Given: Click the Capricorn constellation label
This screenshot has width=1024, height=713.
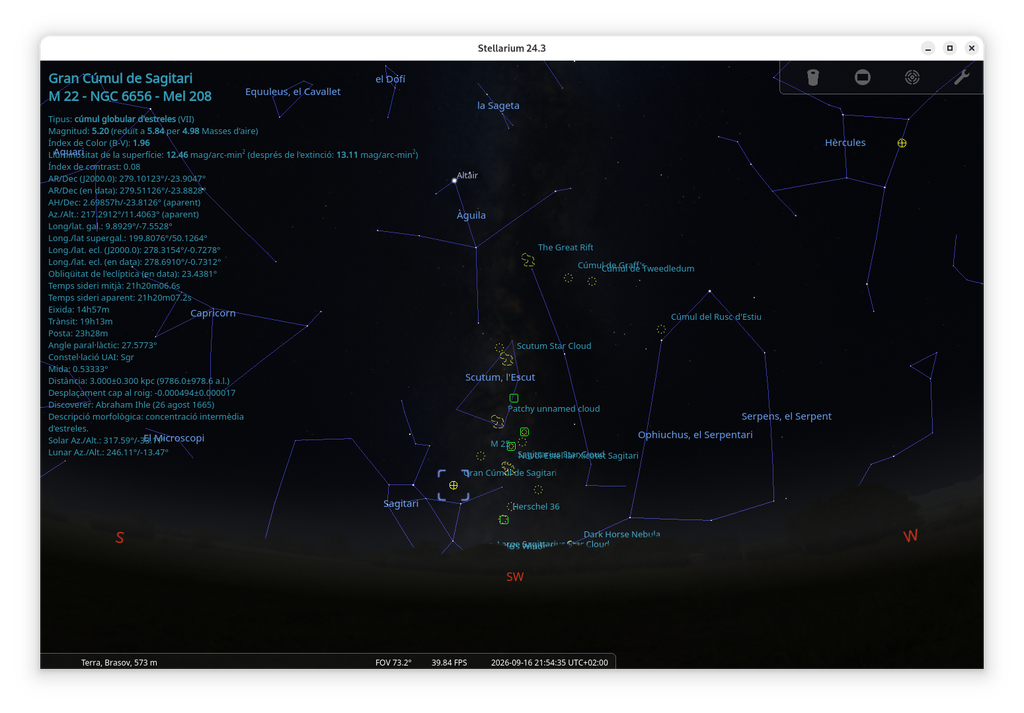Looking at the screenshot, I should [213, 313].
